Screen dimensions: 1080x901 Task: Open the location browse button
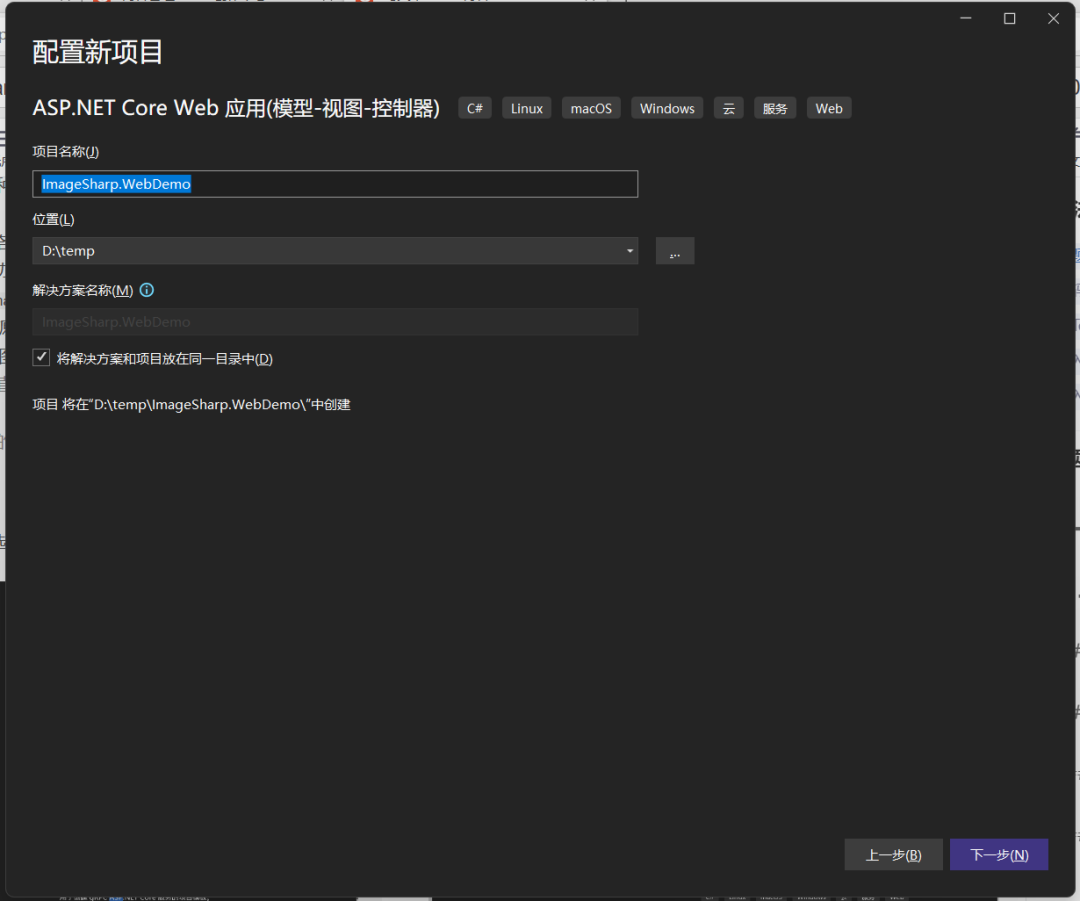pos(674,251)
